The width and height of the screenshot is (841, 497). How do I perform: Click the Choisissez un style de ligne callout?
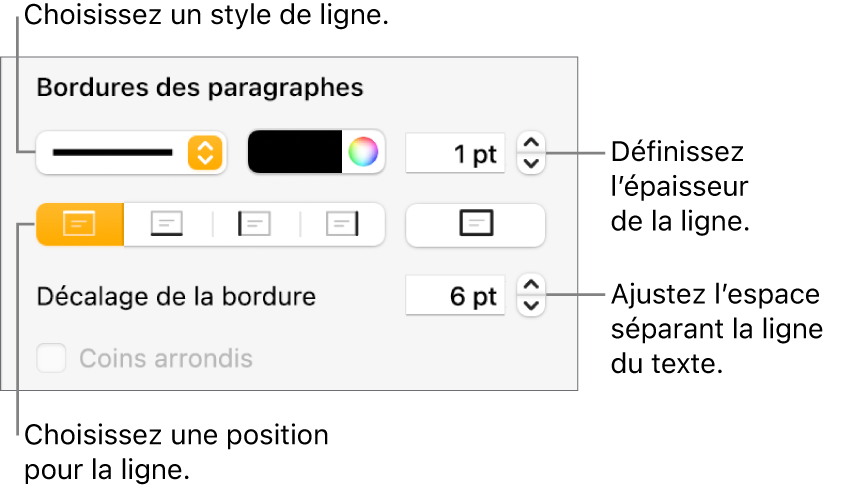(207, 16)
